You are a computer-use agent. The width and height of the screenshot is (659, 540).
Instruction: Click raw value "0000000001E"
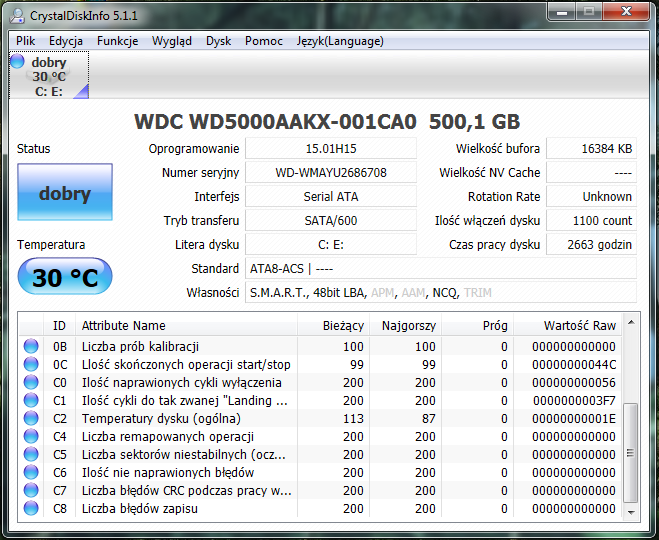coord(574,419)
